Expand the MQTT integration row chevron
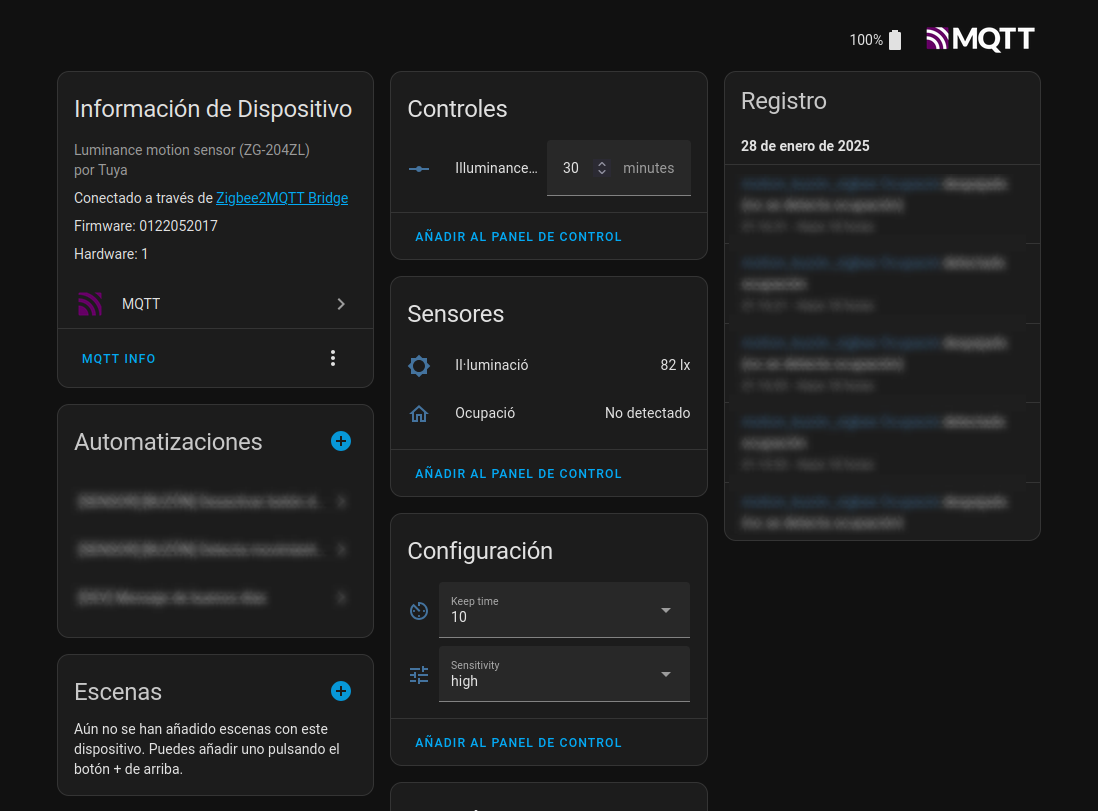 click(341, 304)
